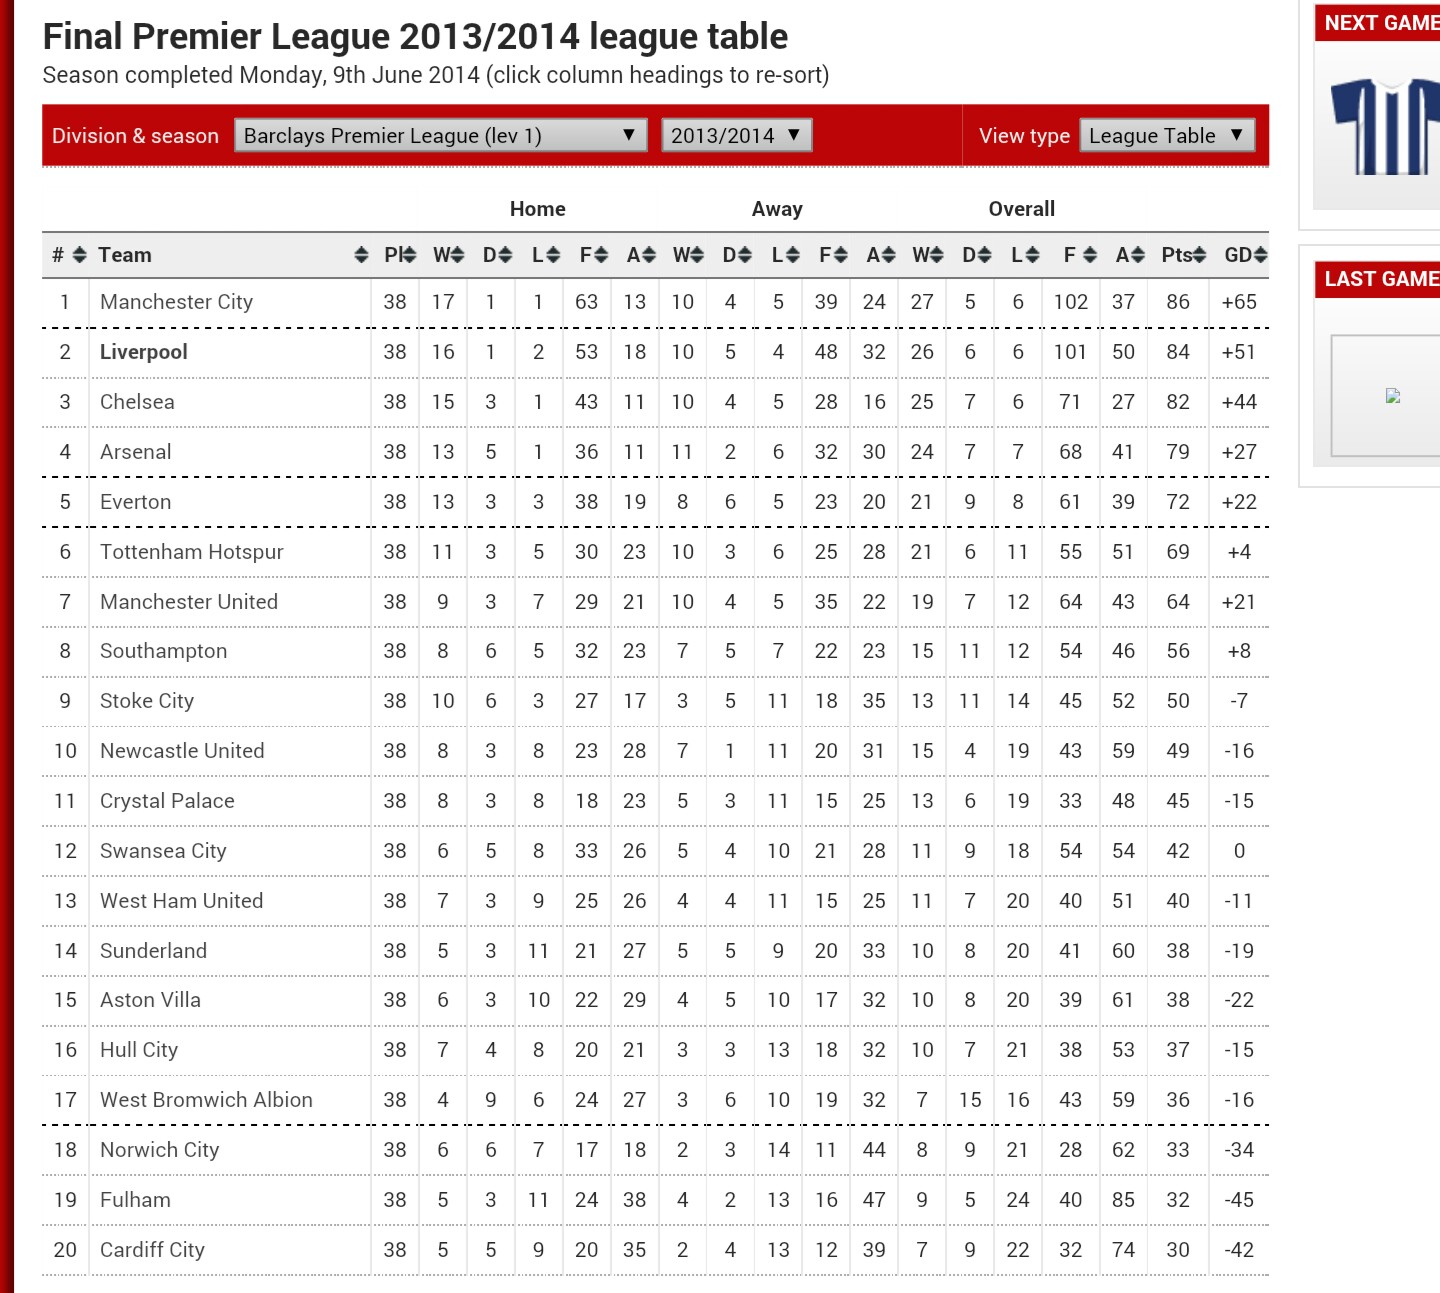Screen dimensions: 1440x1293
Task: Sort table by position number column
Action: click(x=68, y=255)
